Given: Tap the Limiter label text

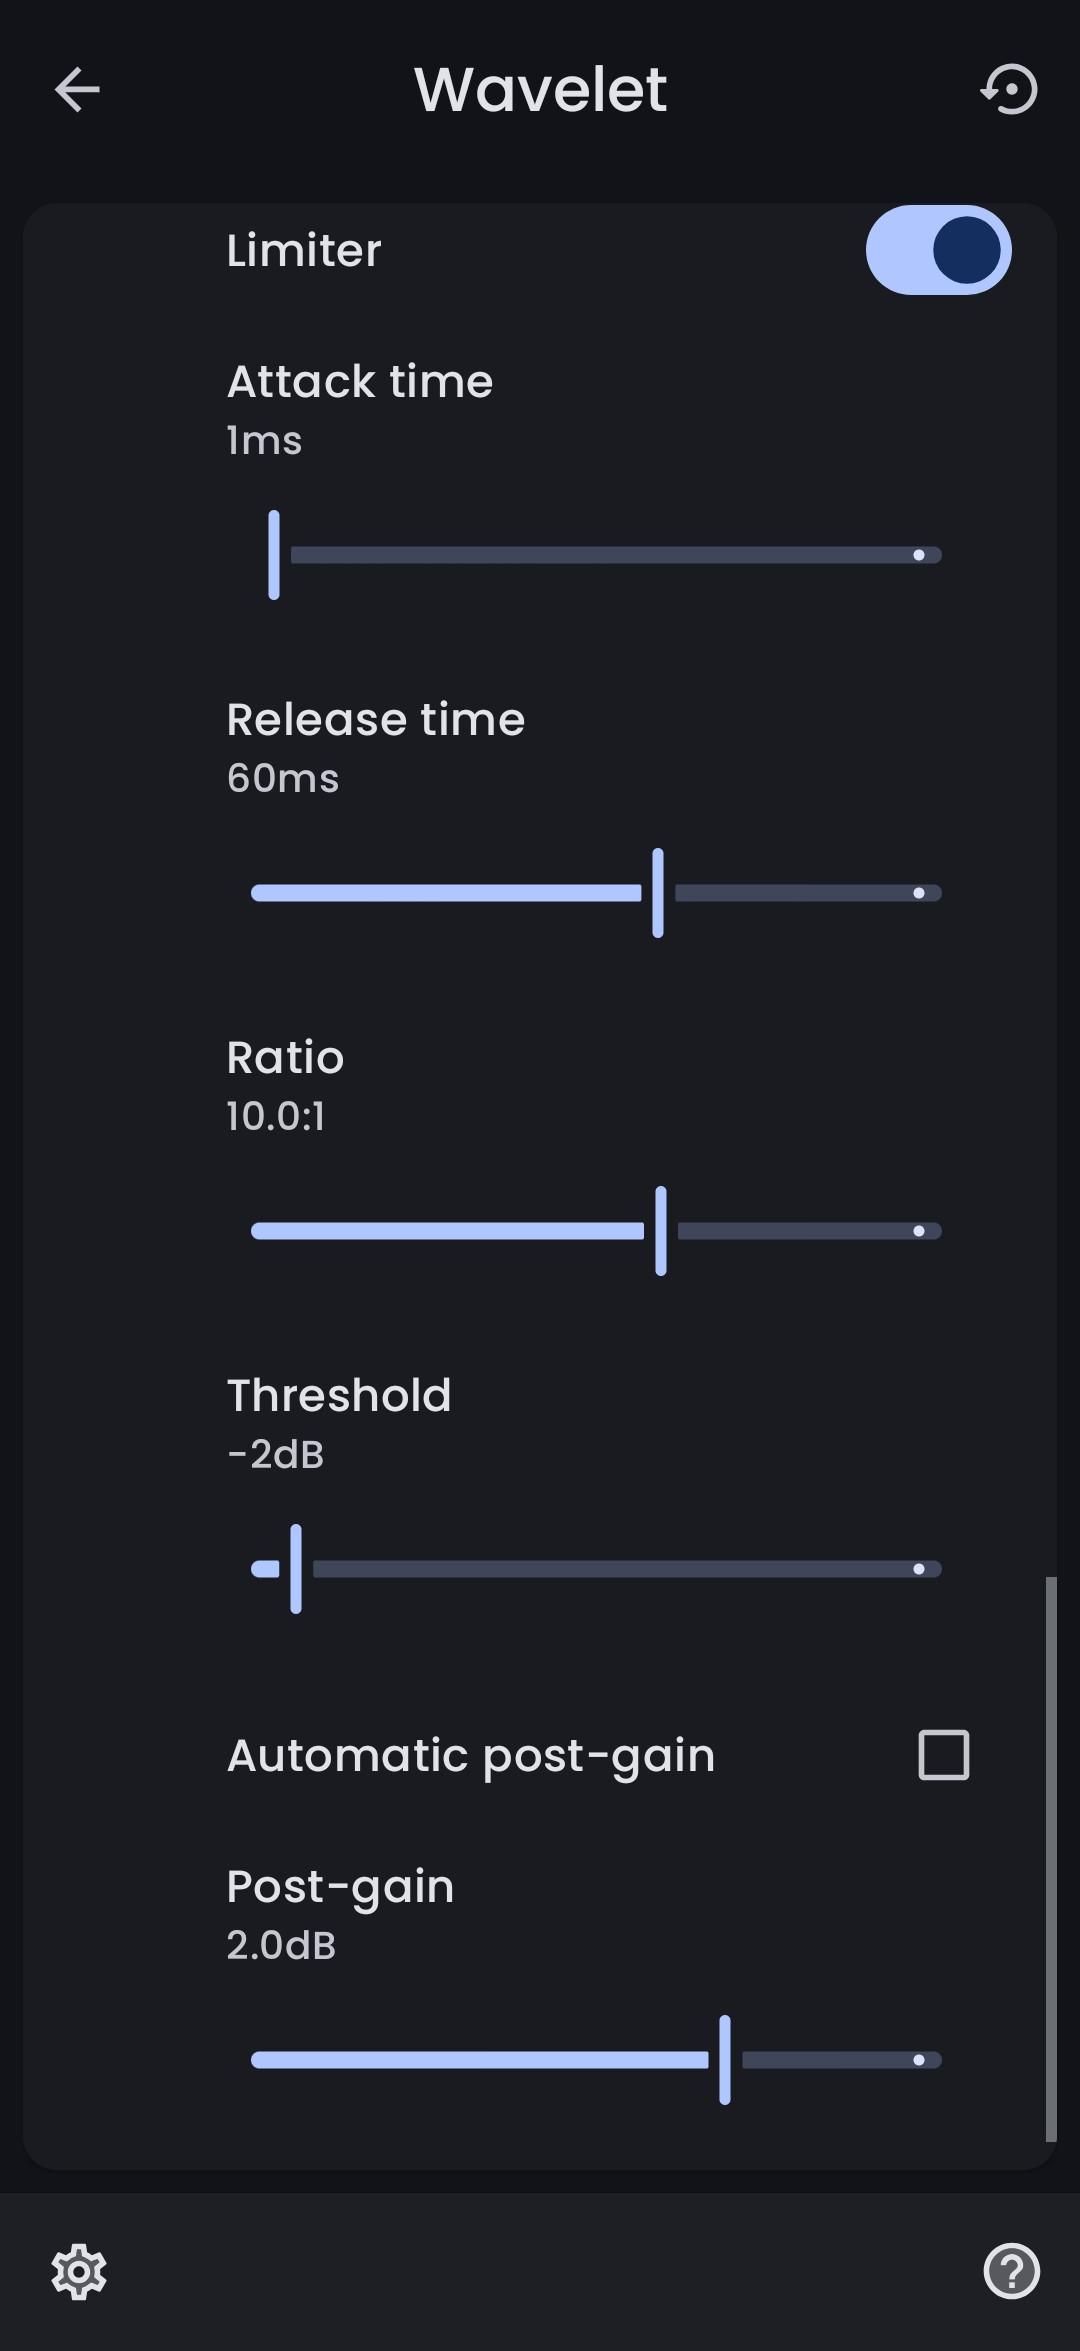Looking at the screenshot, I should tap(304, 250).
